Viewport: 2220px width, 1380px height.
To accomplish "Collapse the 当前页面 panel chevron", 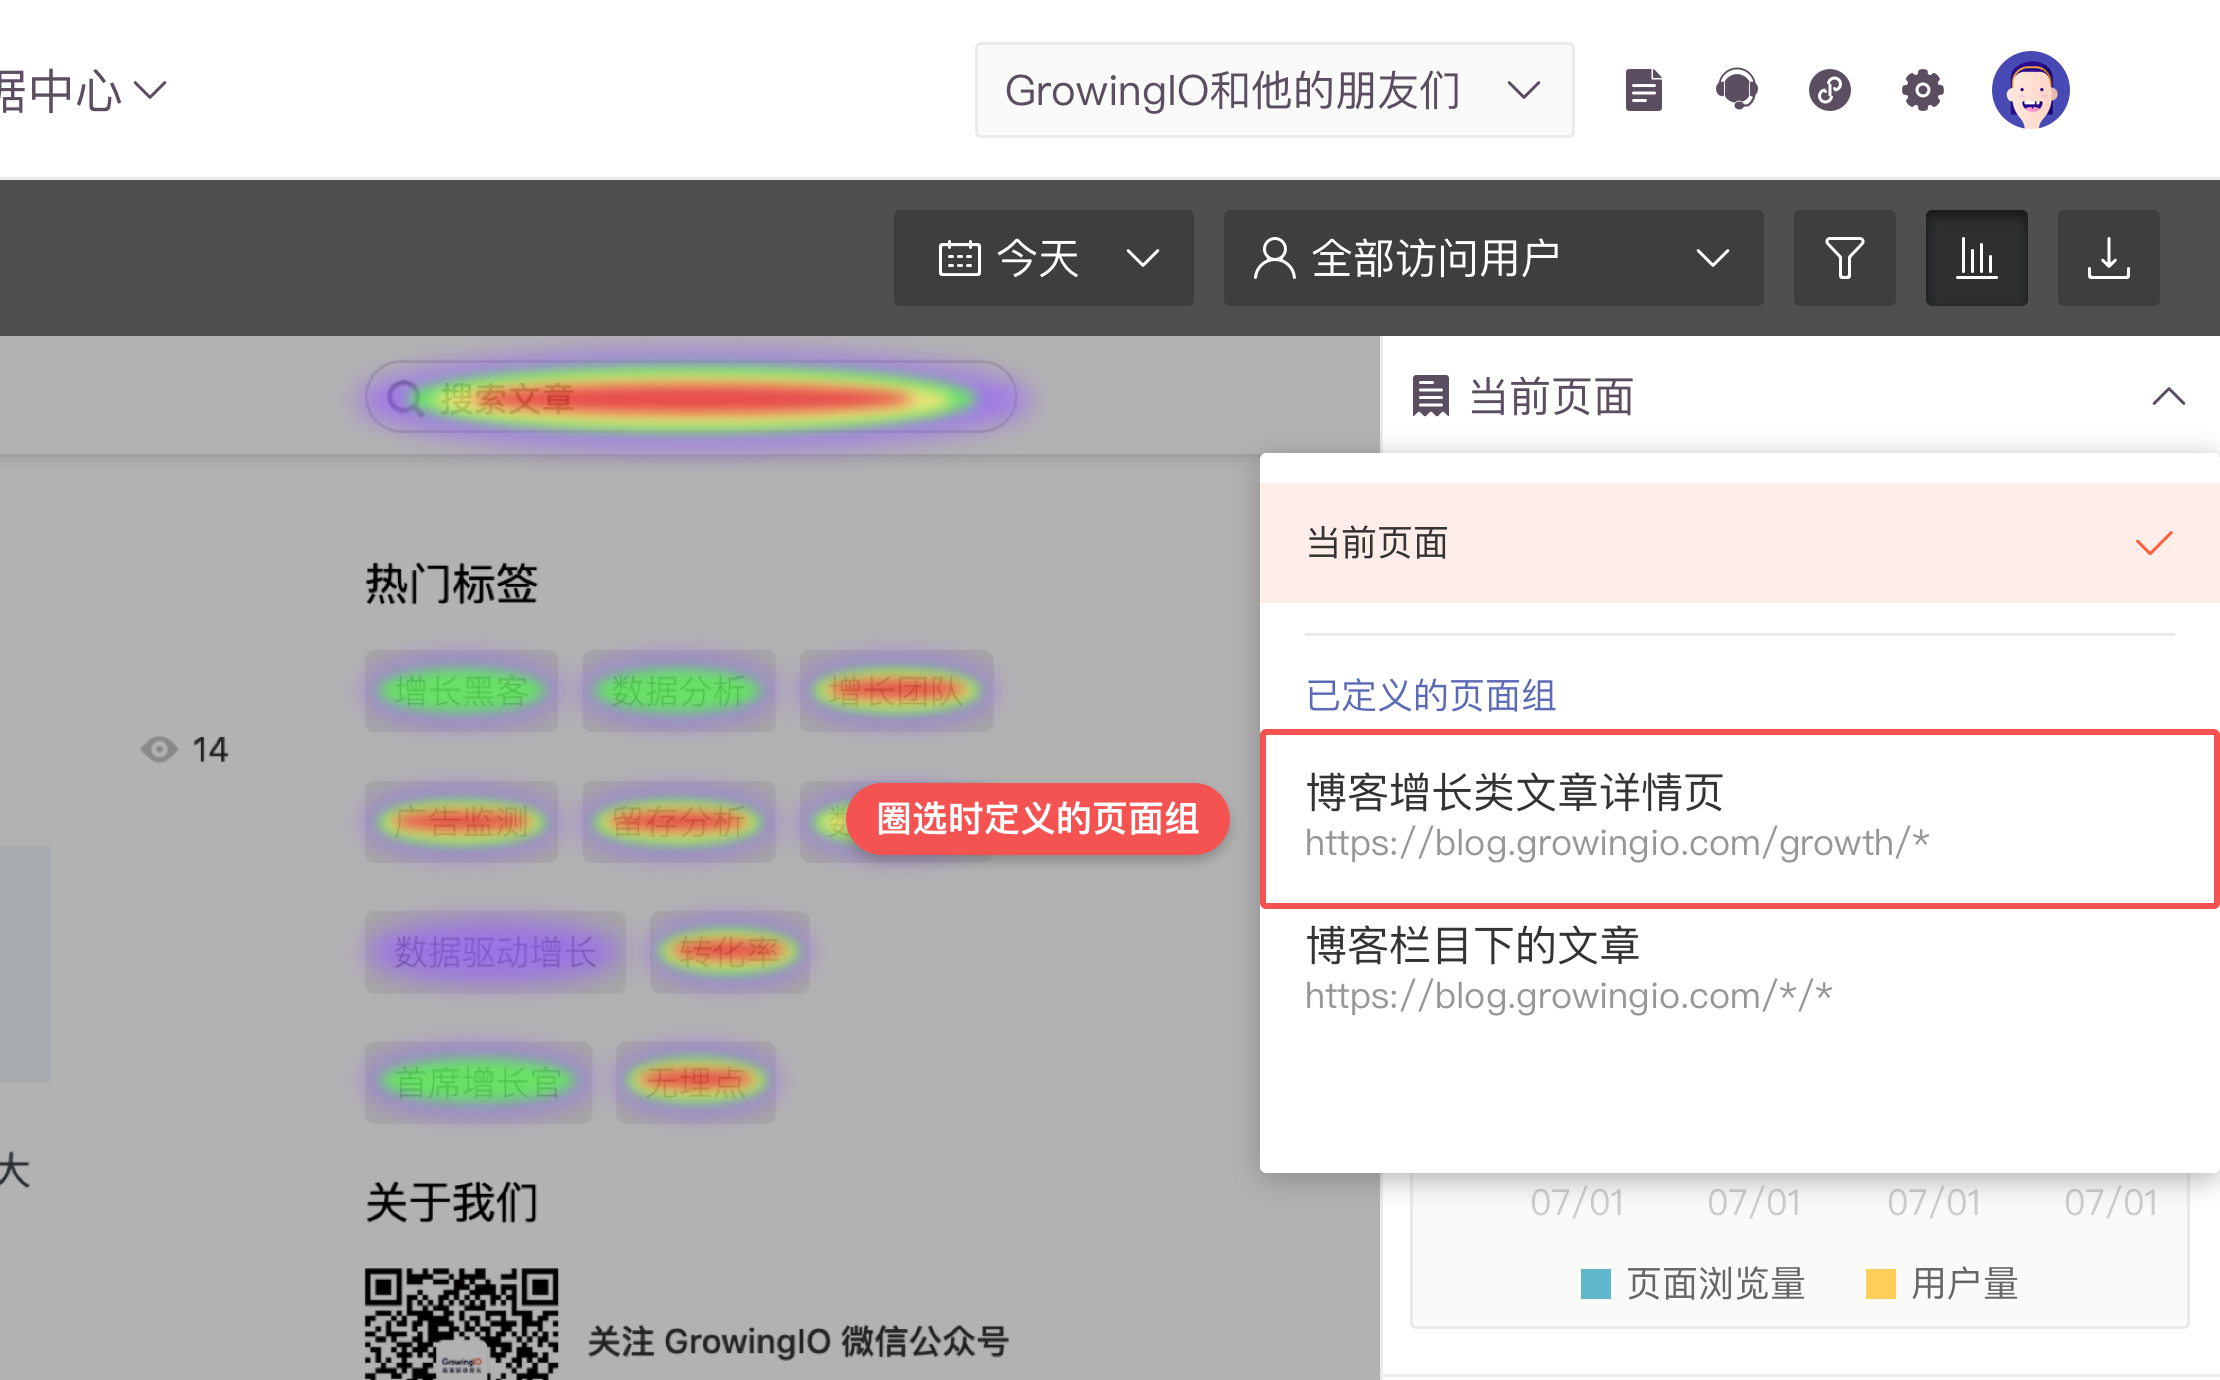I will coord(2168,397).
